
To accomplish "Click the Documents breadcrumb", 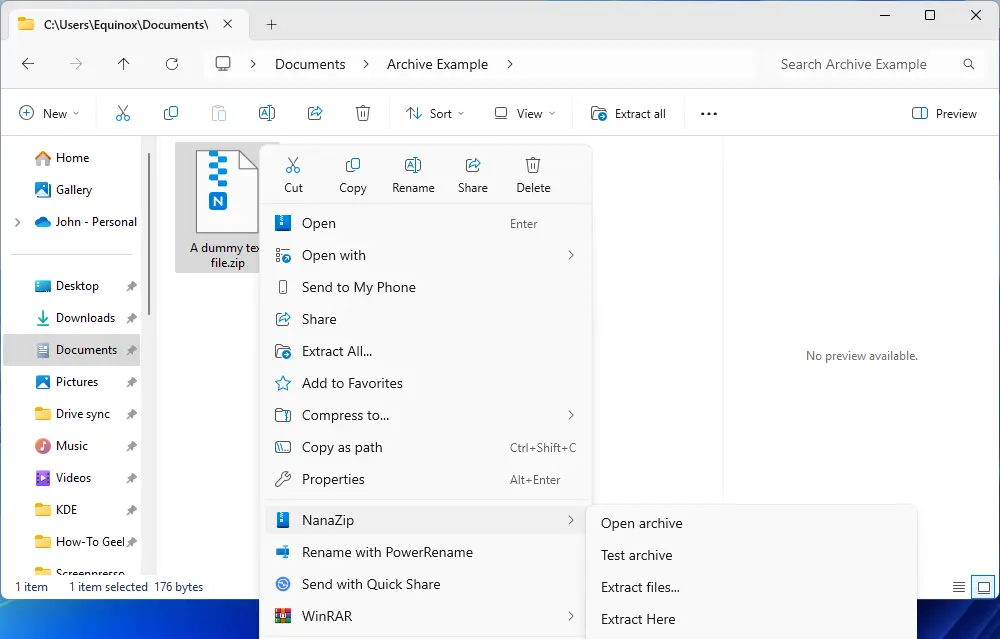I will pyautogui.click(x=310, y=64).
